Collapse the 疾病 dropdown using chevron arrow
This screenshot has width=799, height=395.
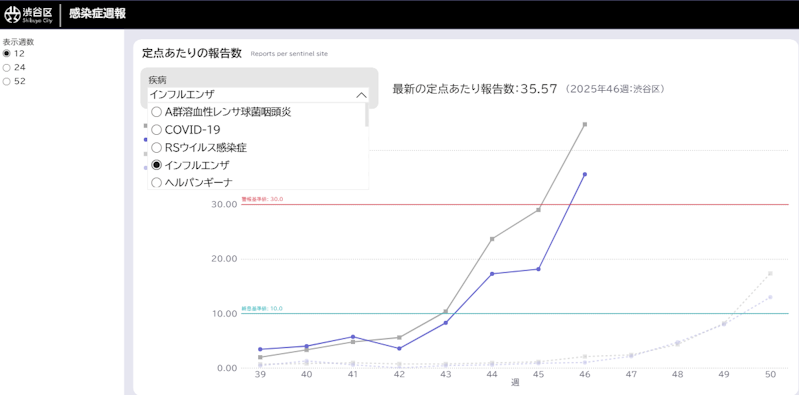tap(361, 95)
